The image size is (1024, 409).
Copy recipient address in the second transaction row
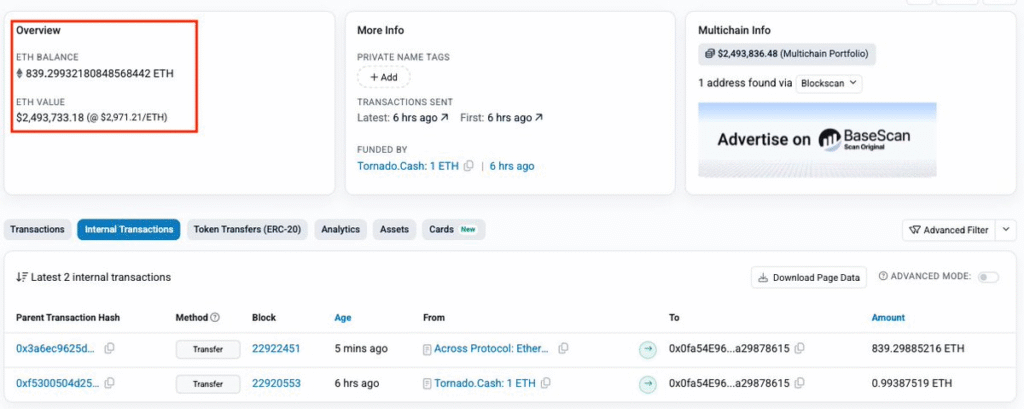[800, 383]
